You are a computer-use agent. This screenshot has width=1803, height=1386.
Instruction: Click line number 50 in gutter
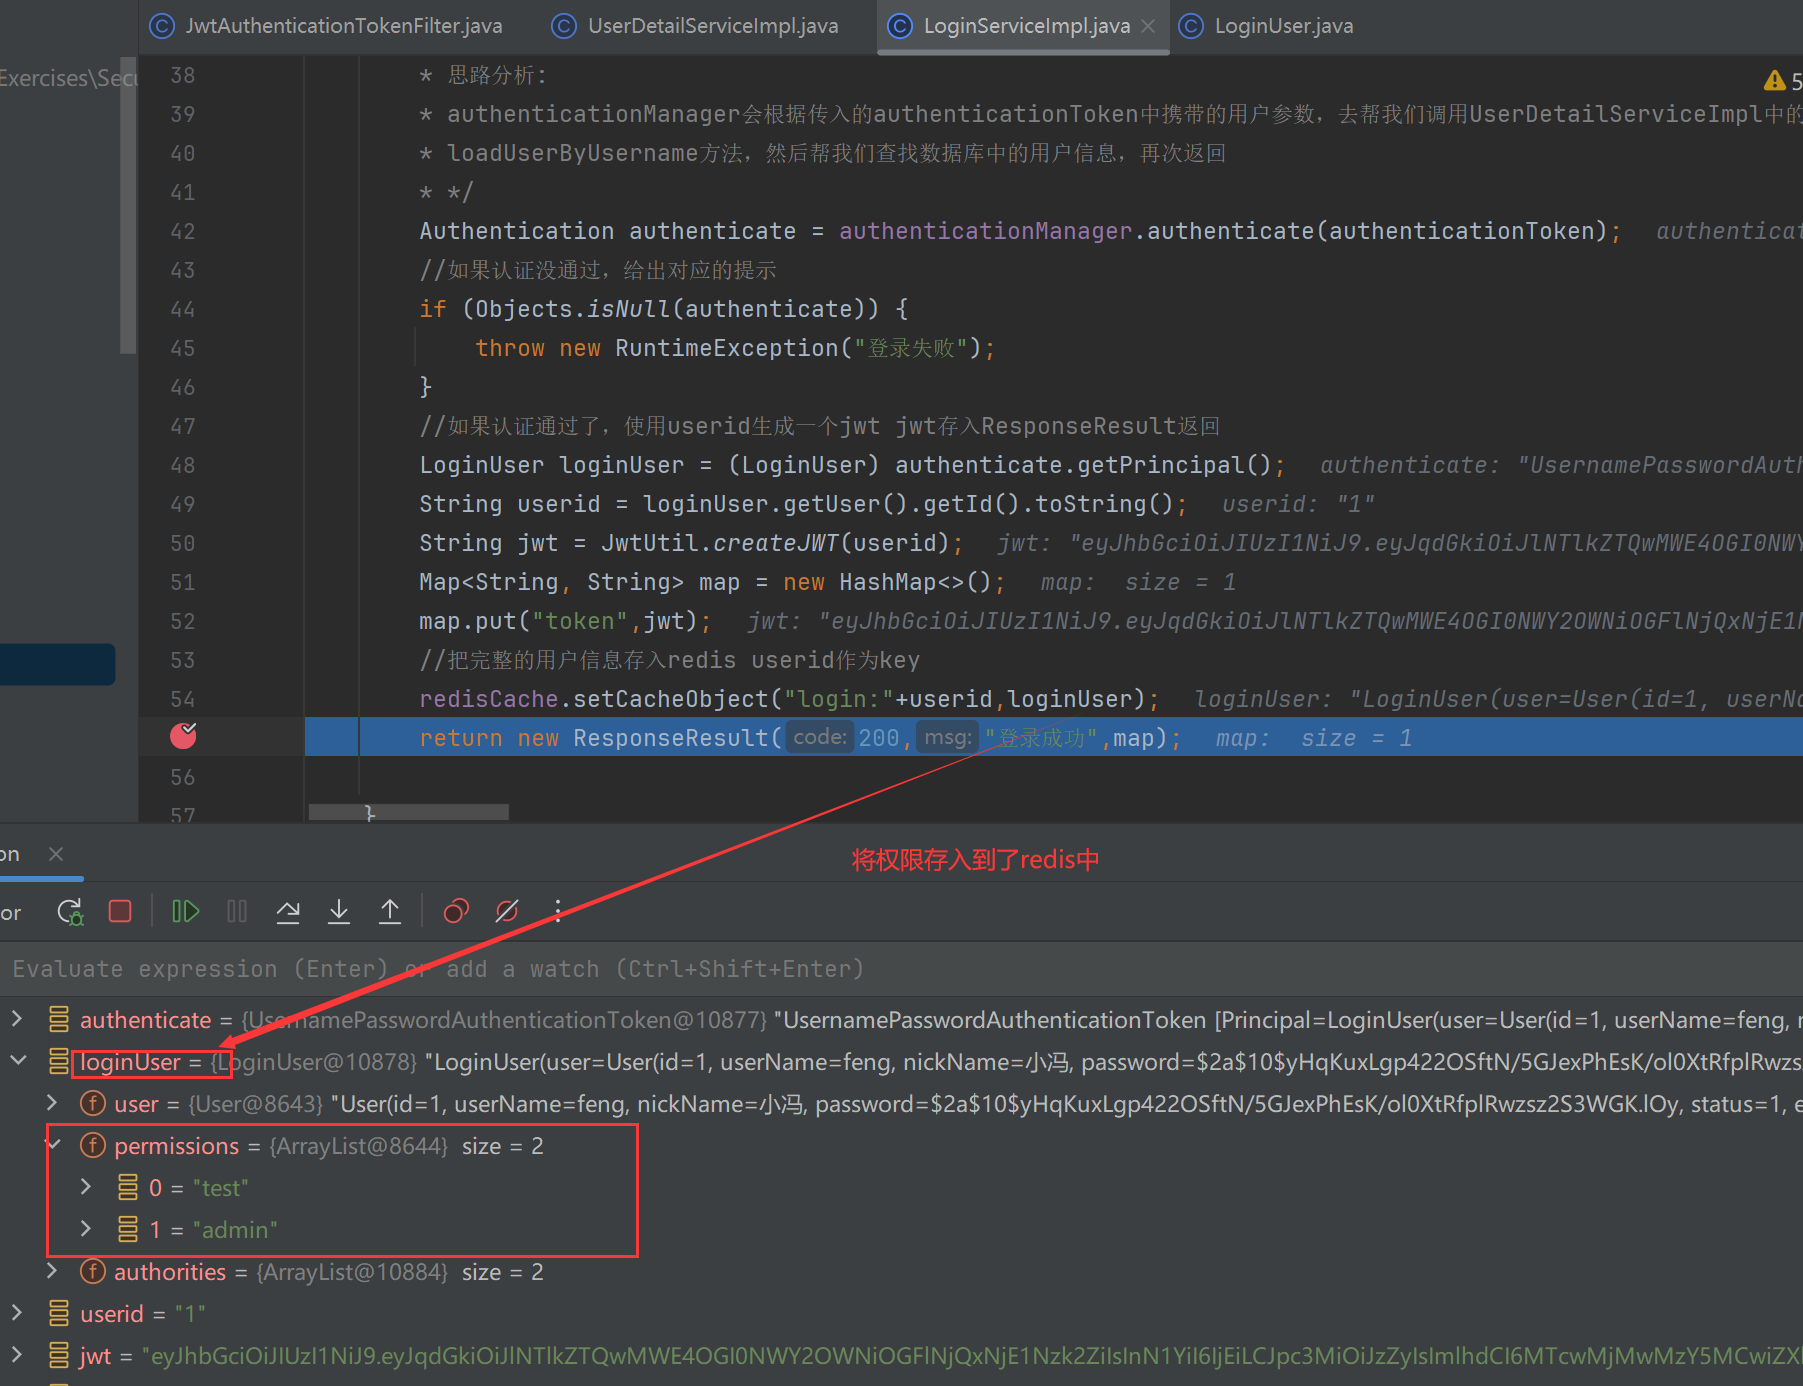pyautogui.click(x=183, y=543)
